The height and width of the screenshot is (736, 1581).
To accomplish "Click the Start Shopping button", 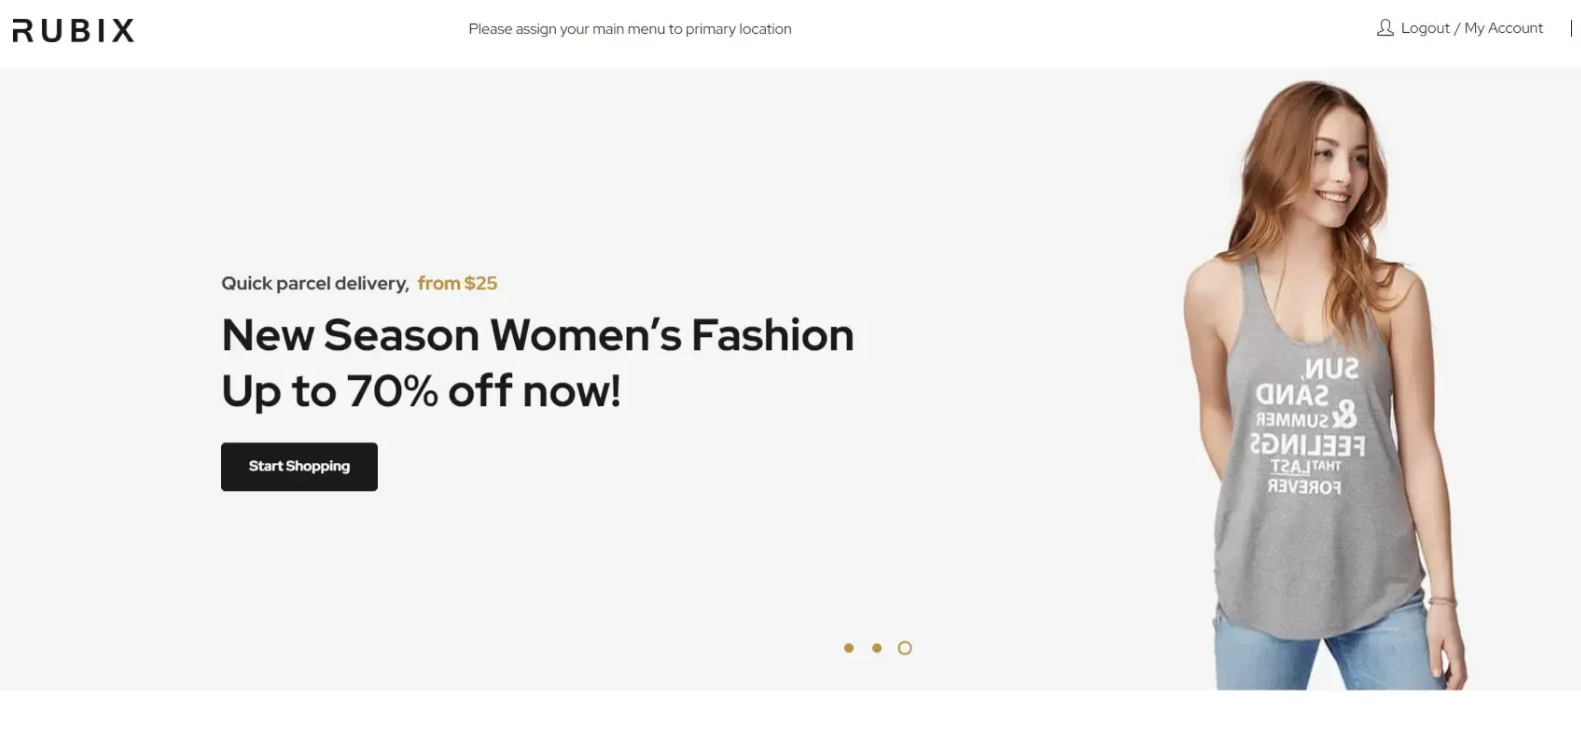I will click(299, 467).
